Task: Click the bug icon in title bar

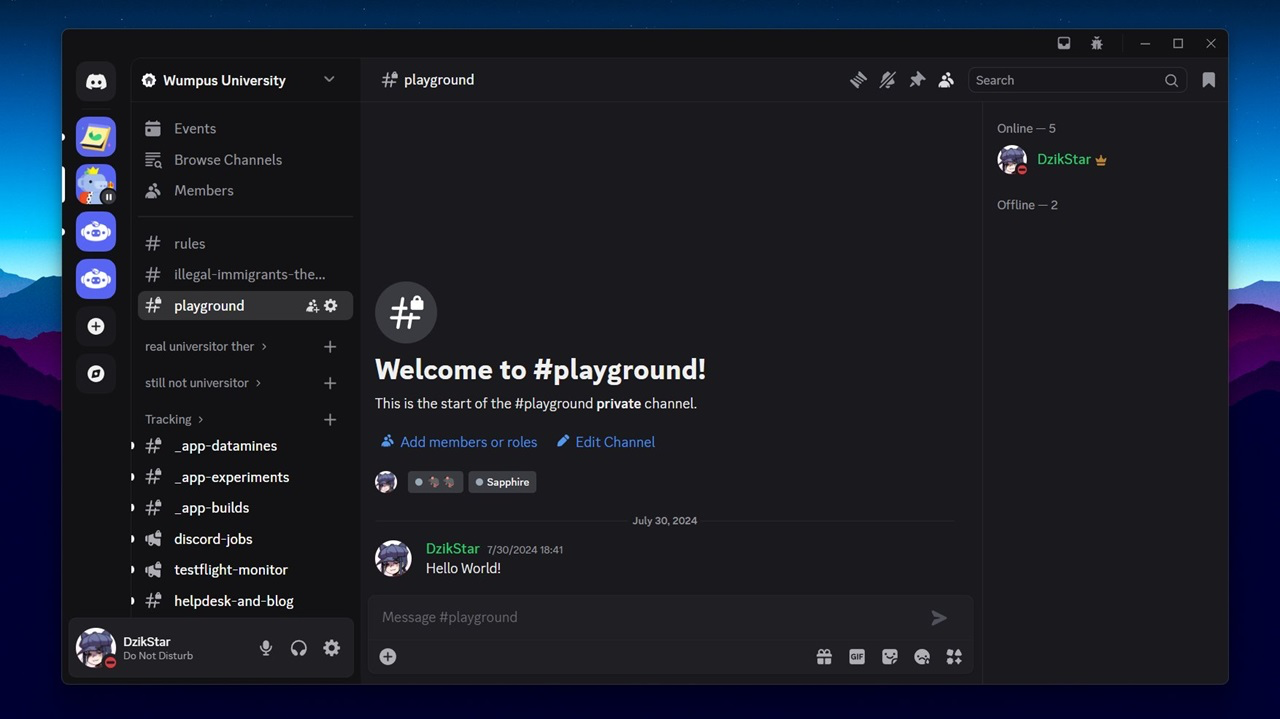Action: (x=1097, y=44)
